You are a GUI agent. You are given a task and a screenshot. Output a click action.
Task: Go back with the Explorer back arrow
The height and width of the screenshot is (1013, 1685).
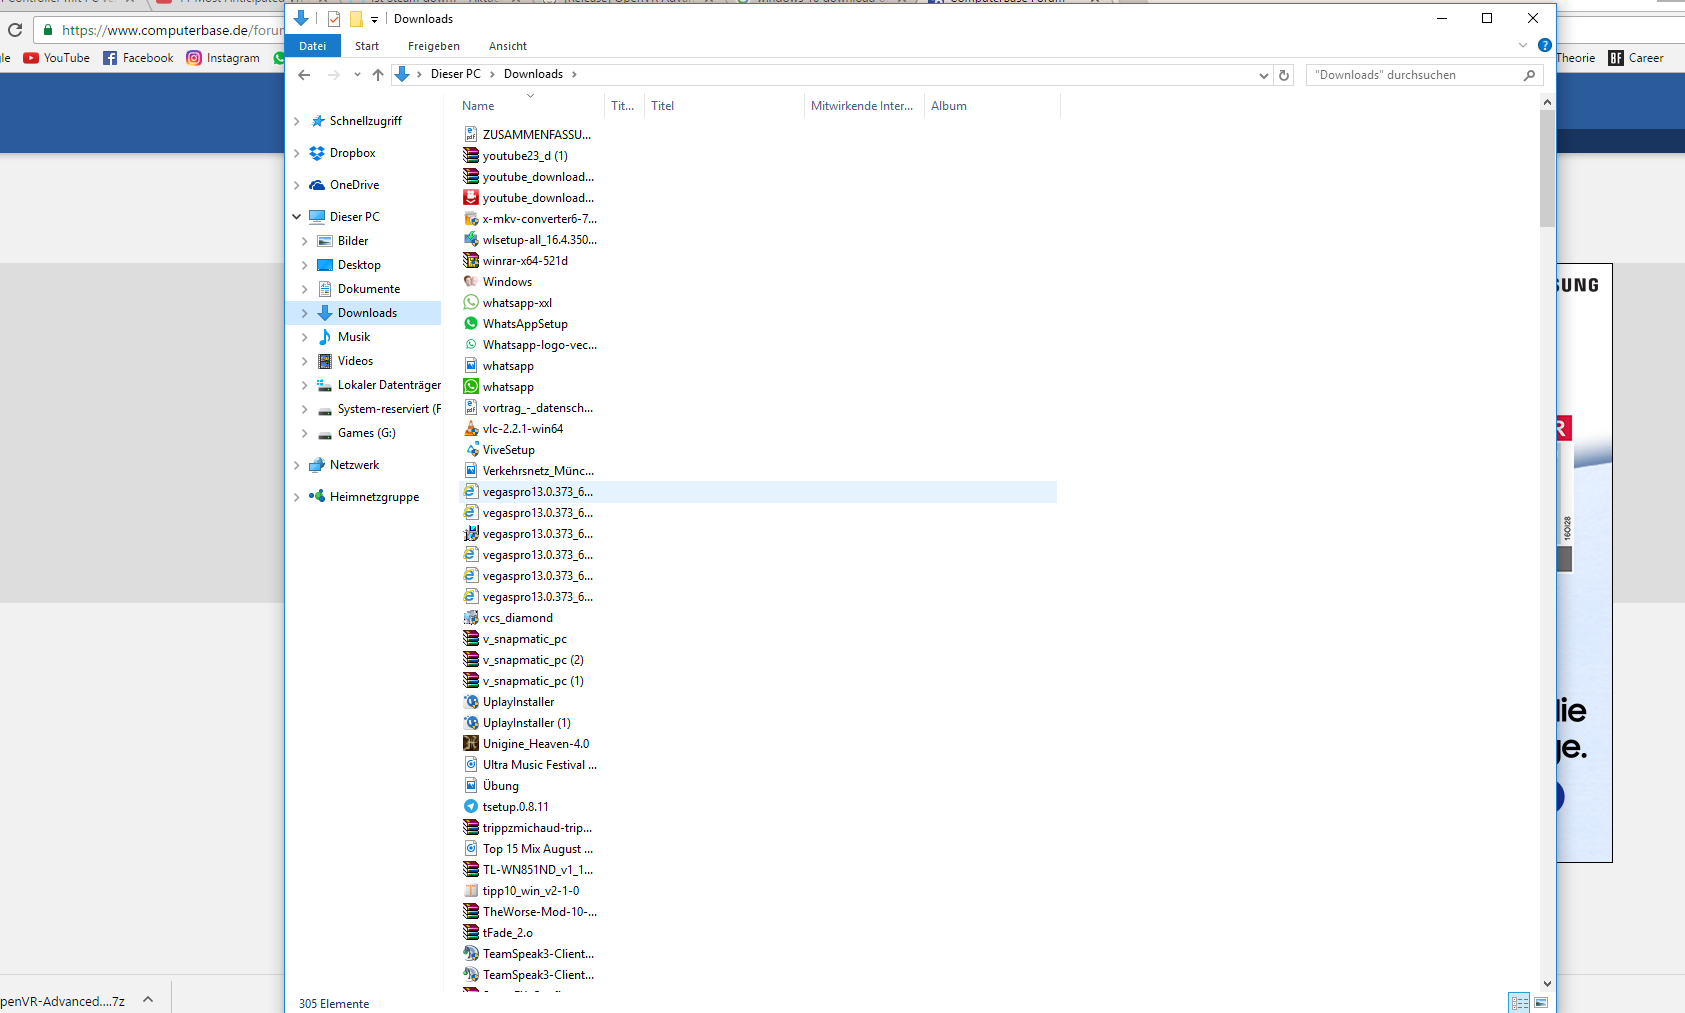pos(304,75)
